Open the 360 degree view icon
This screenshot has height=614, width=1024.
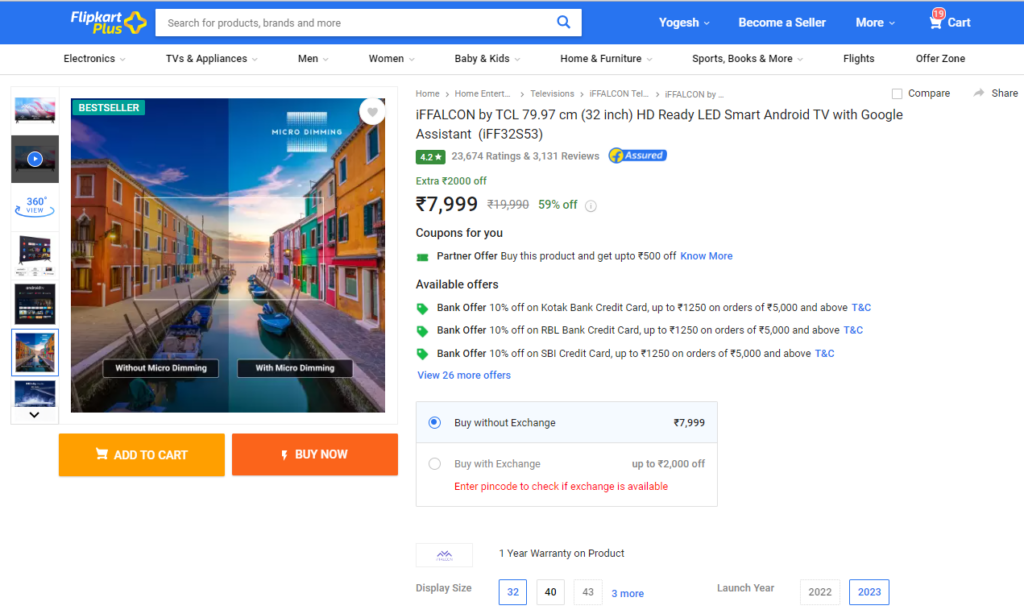(35, 206)
